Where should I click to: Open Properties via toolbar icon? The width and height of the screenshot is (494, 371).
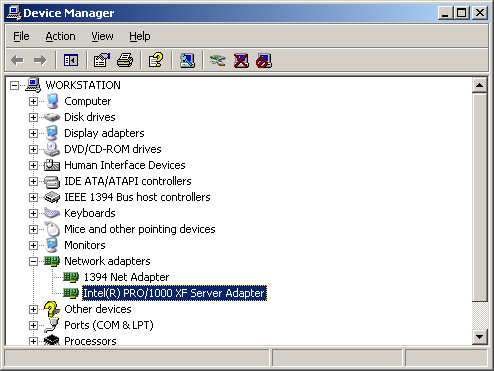pyautogui.click(x=101, y=60)
